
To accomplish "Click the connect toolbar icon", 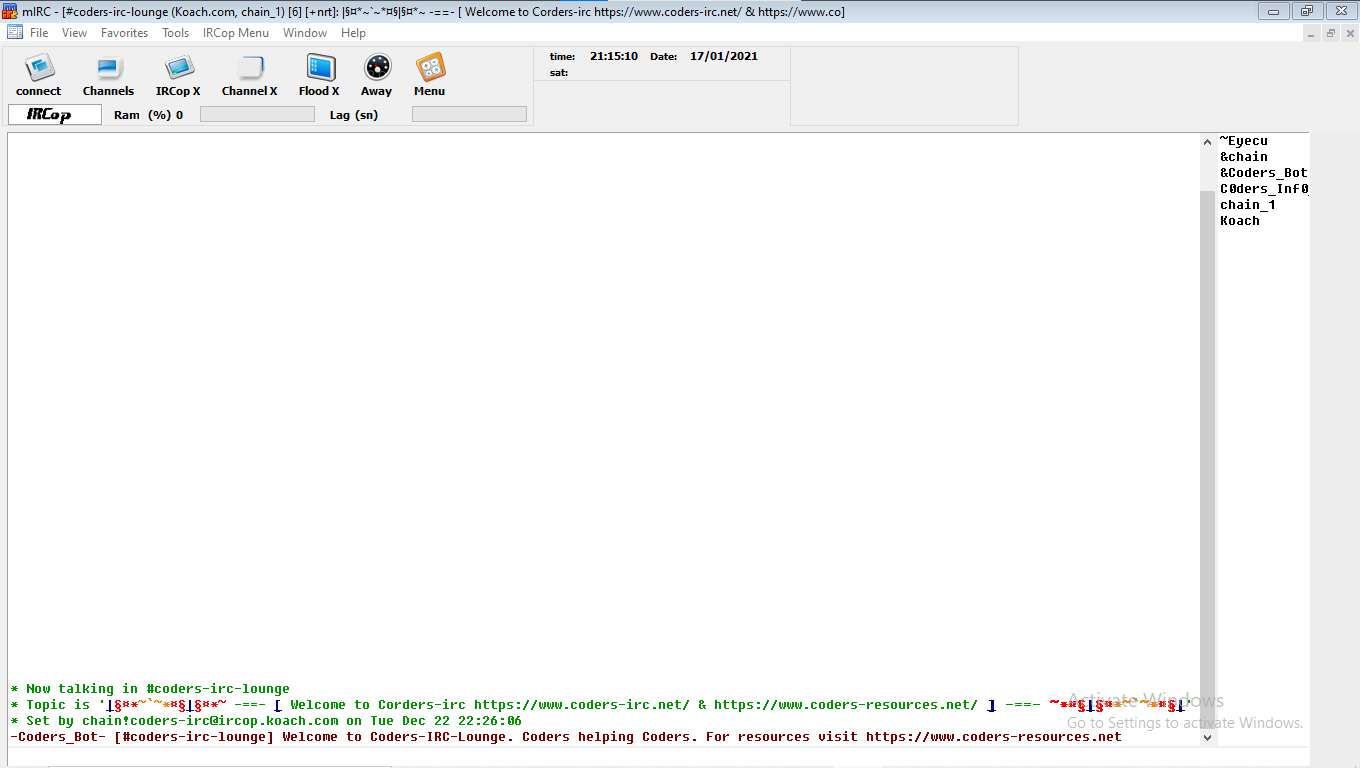I will click(x=39, y=68).
